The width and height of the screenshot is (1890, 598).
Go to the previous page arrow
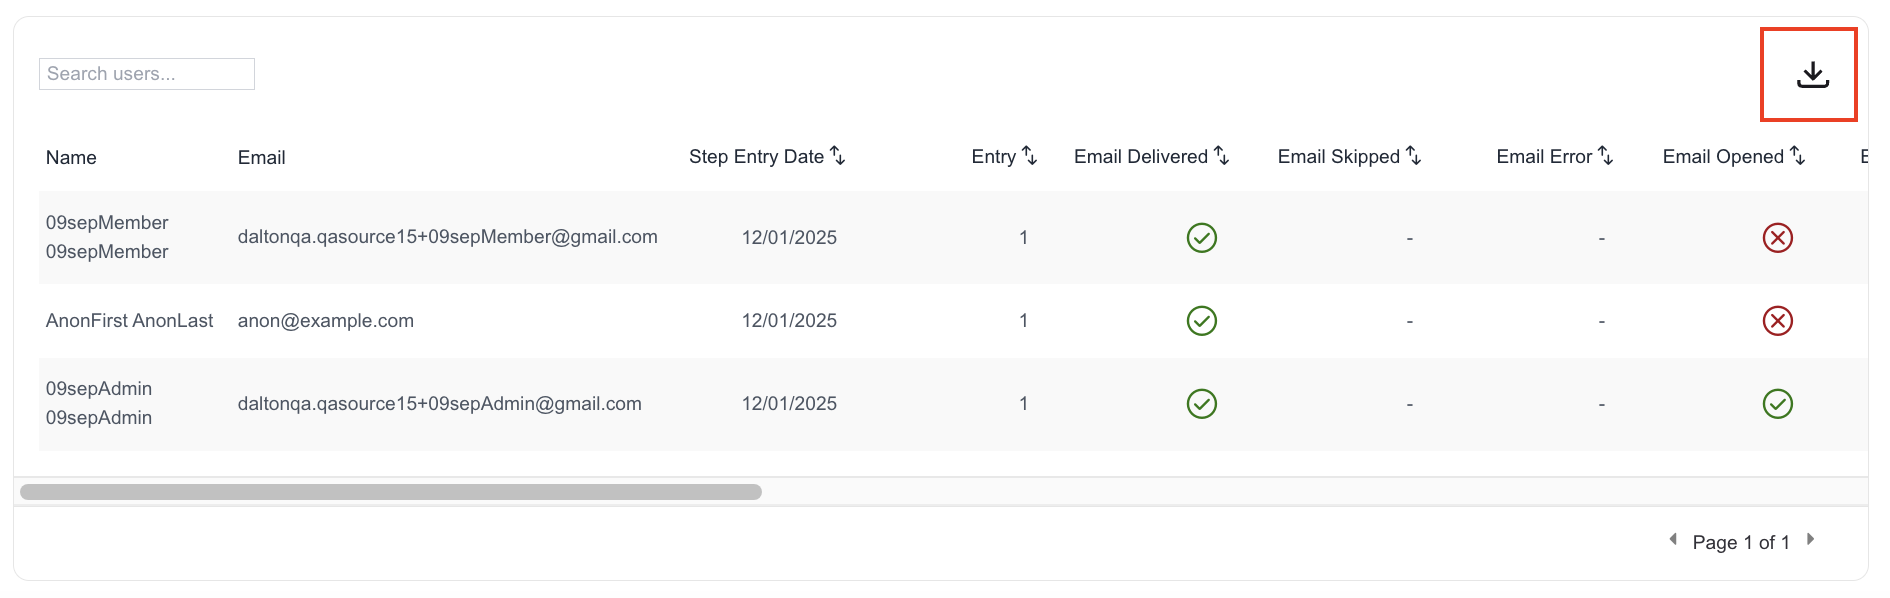(x=1673, y=540)
